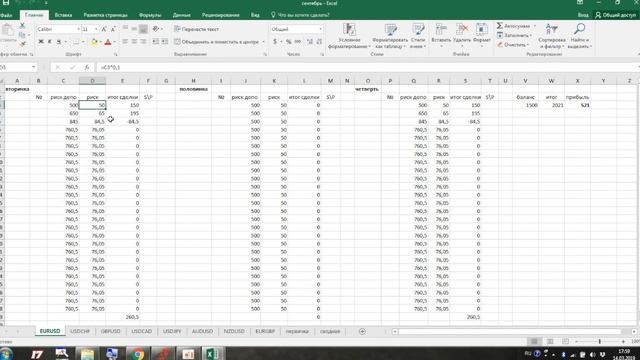
Task: Open the fill color dropdown arrow
Action: [x=100, y=42]
